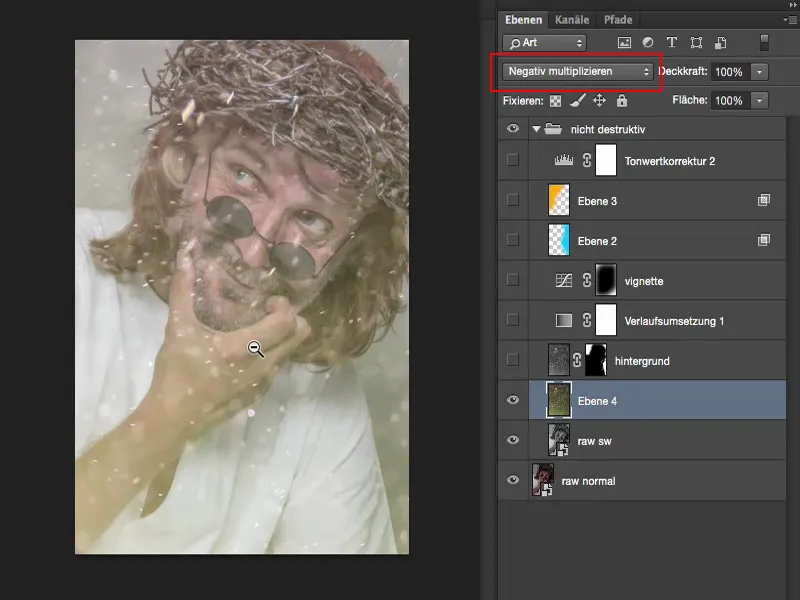Screen dimensions: 800x600
Task: Select layer name 'Verlaufsumsetzung 1'
Action: coord(674,321)
